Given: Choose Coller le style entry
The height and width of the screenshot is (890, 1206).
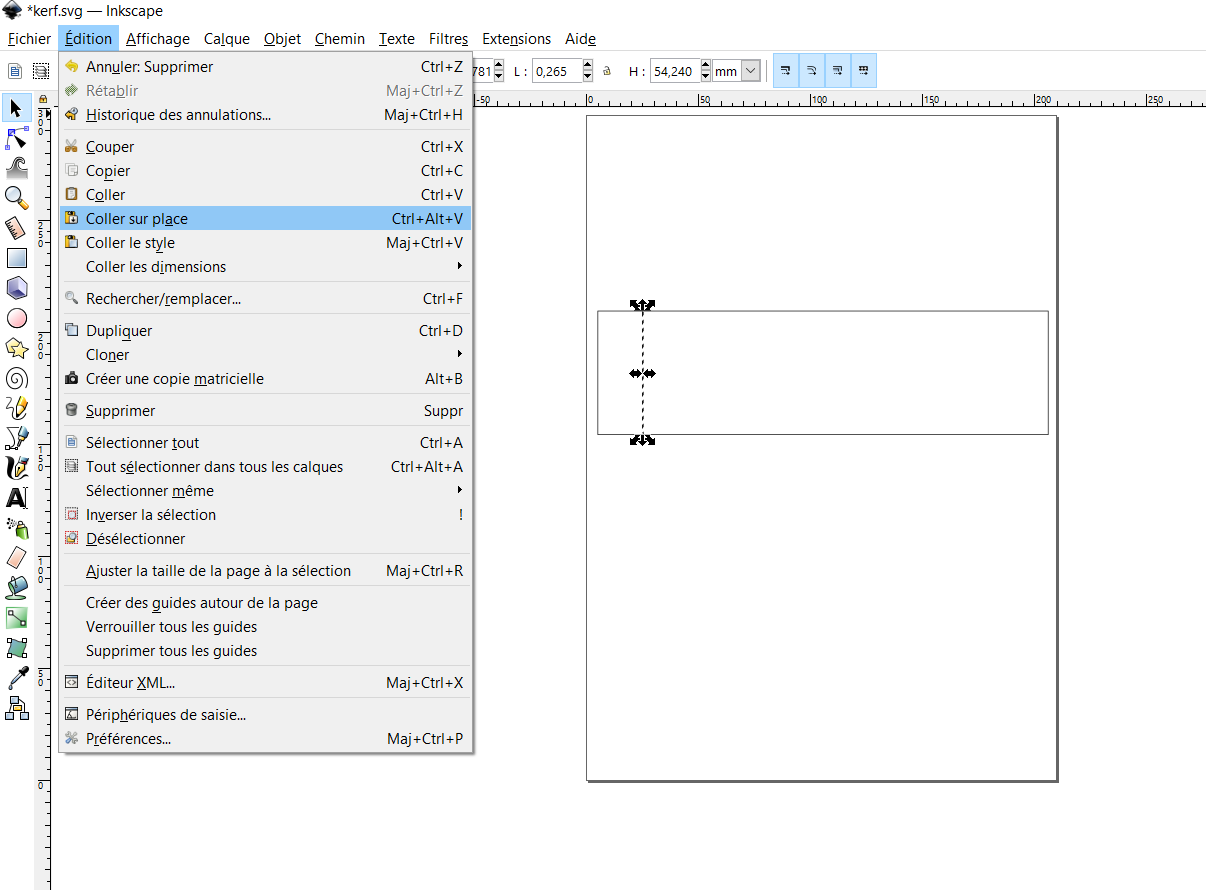Looking at the screenshot, I should 265,243.
